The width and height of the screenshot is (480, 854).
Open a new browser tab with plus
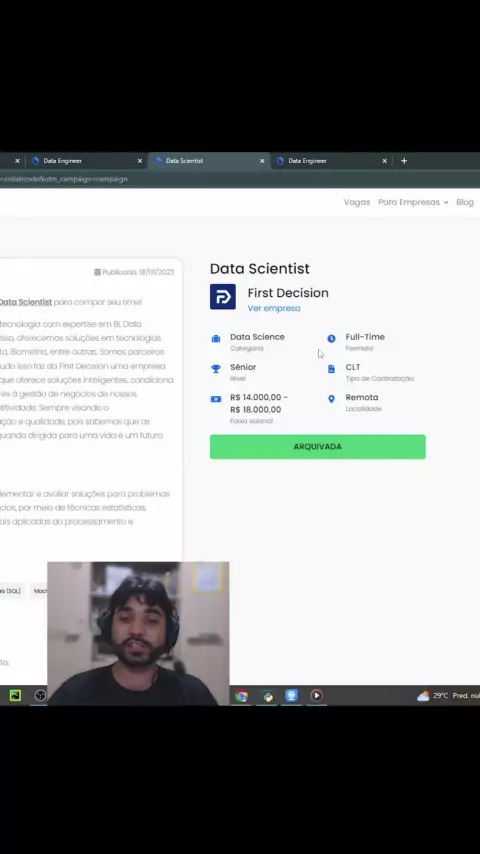(404, 161)
